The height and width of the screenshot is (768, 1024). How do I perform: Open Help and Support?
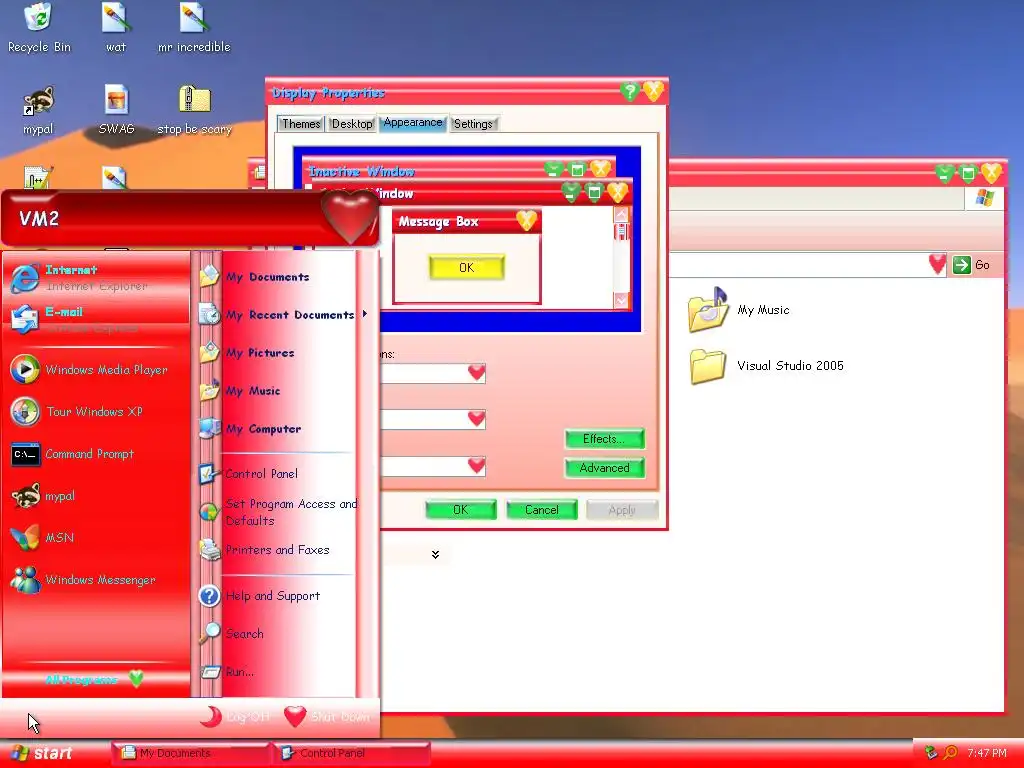tap(280, 596)
